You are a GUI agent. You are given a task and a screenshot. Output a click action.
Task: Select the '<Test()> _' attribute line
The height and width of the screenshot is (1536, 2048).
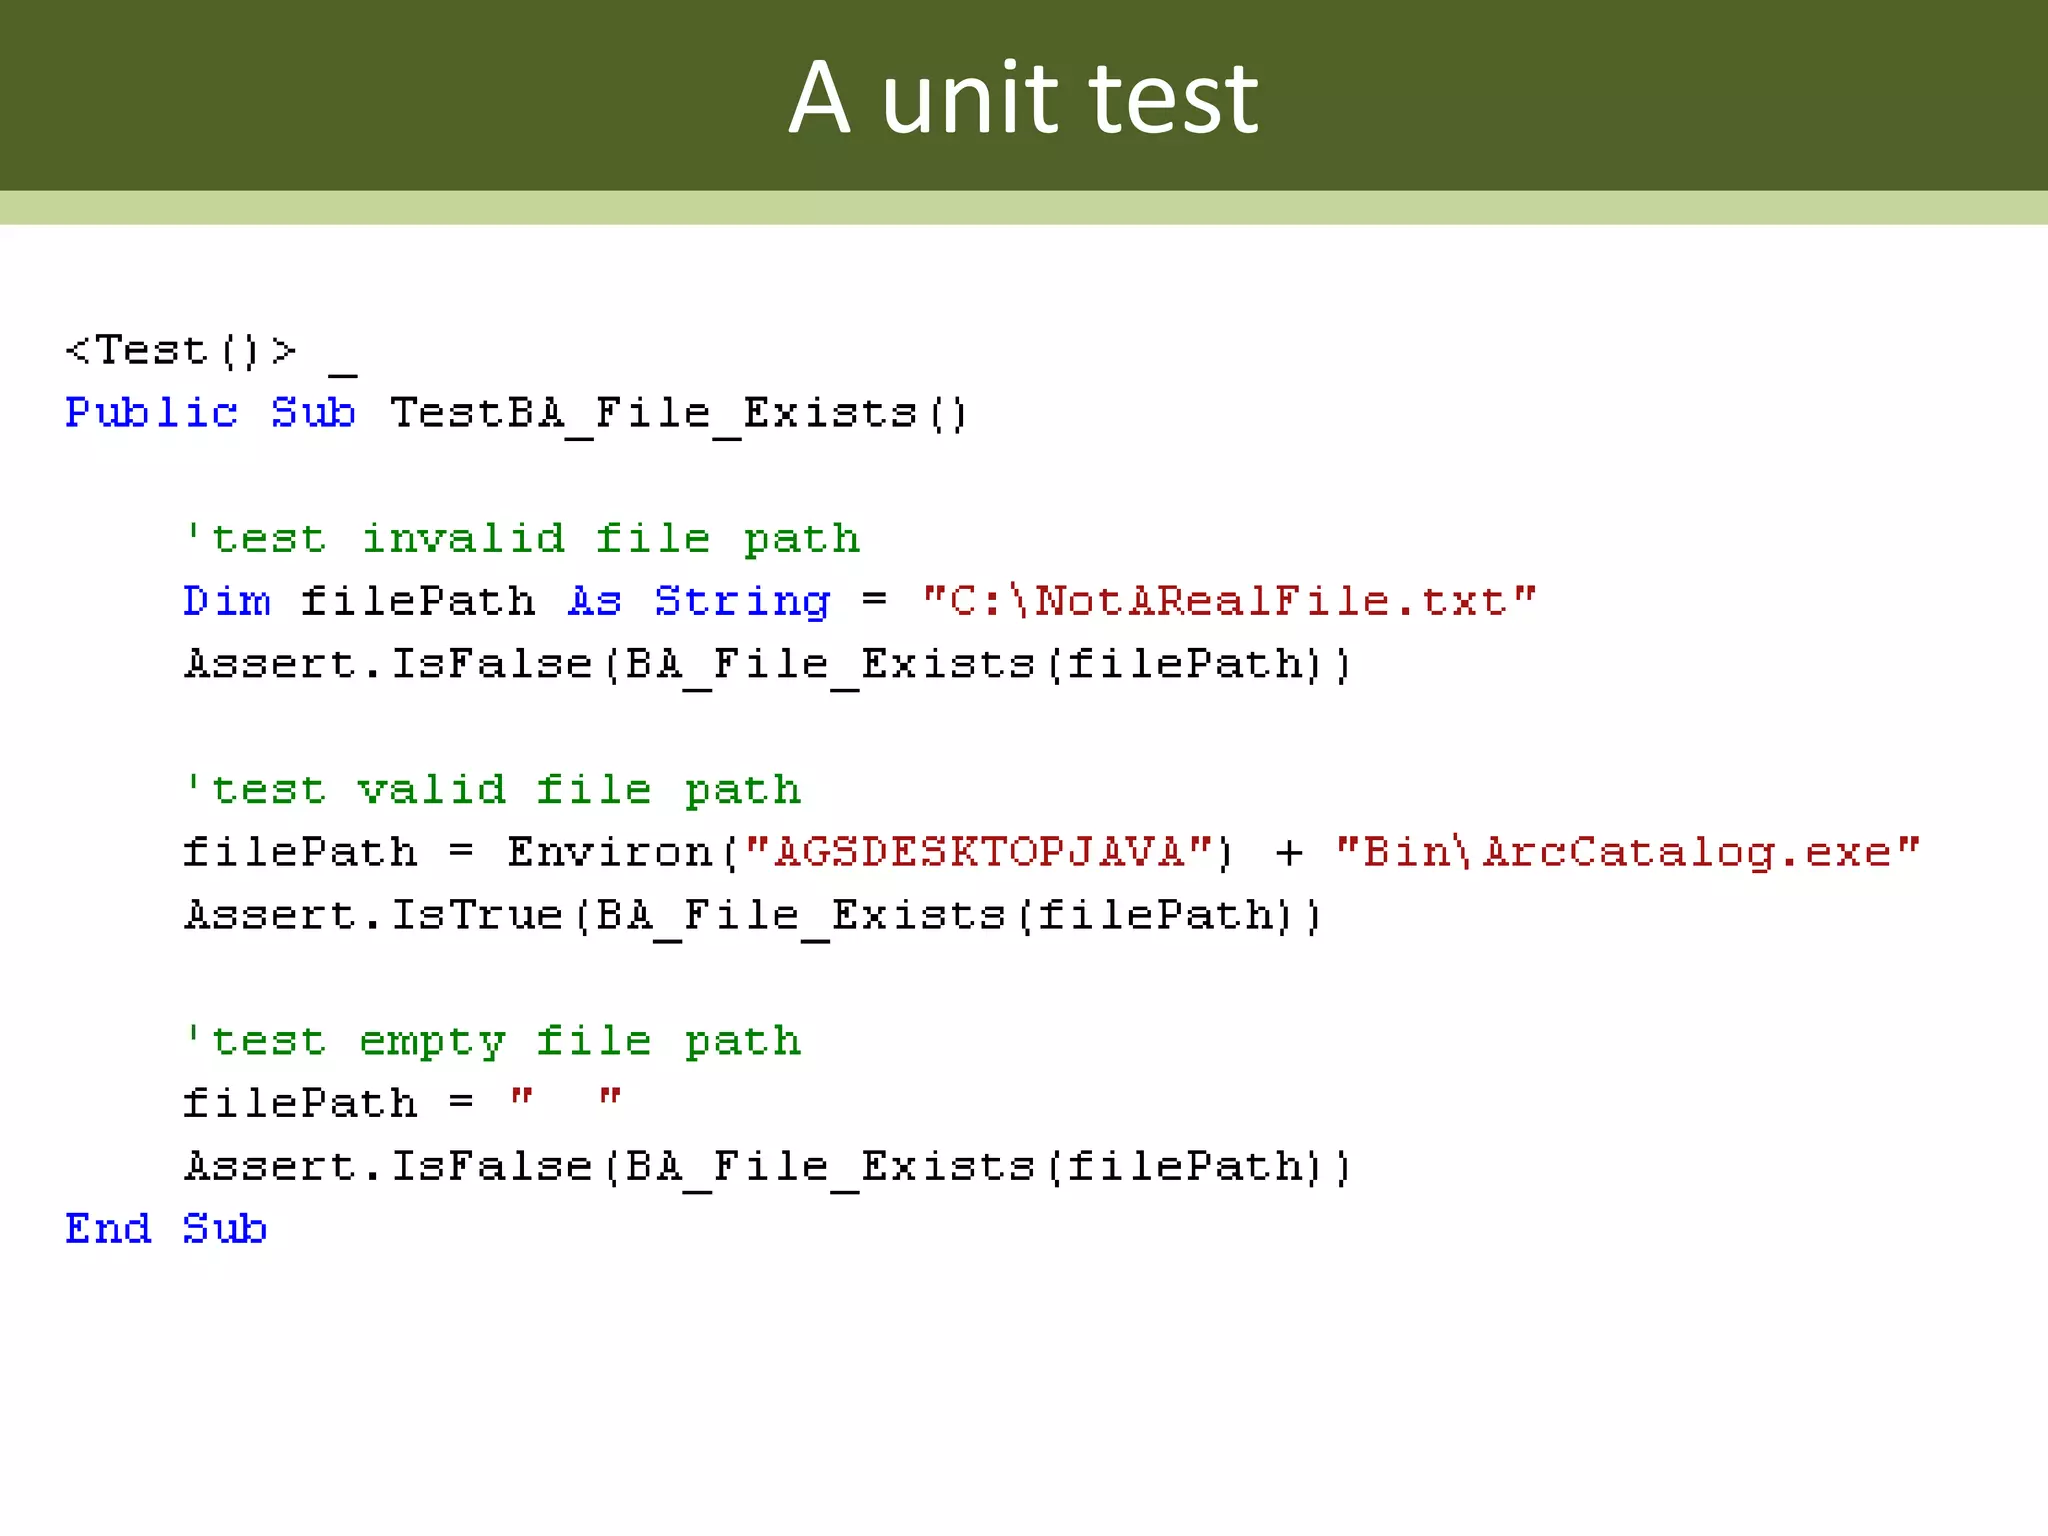[x=211, y=353]
